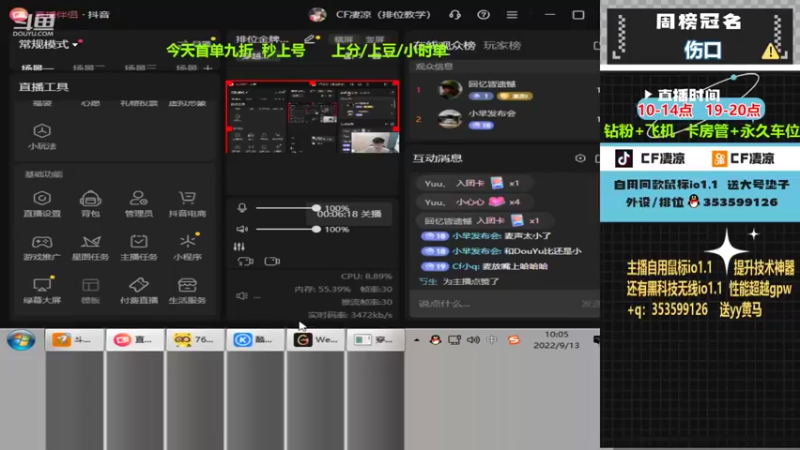Open 绿幕大屏 green screen tool
The width and height of the screenshot is (800, 450).
point(42,291)
